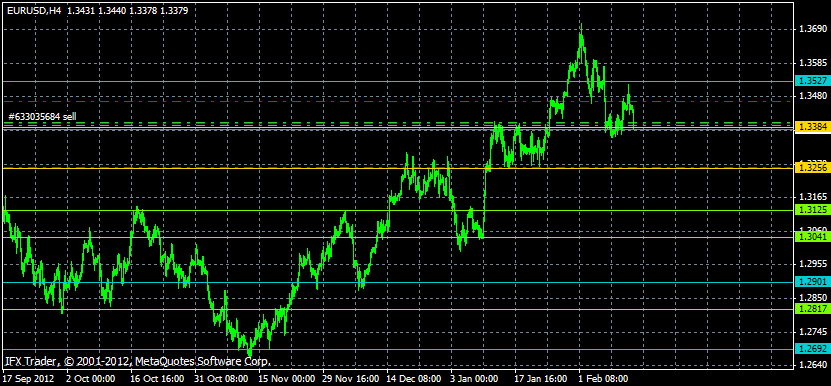Image resolution: width=831 pixels, height=386 pixels.
Task: Click the 17 Sep 2012 date label
Action: [30, 379]
